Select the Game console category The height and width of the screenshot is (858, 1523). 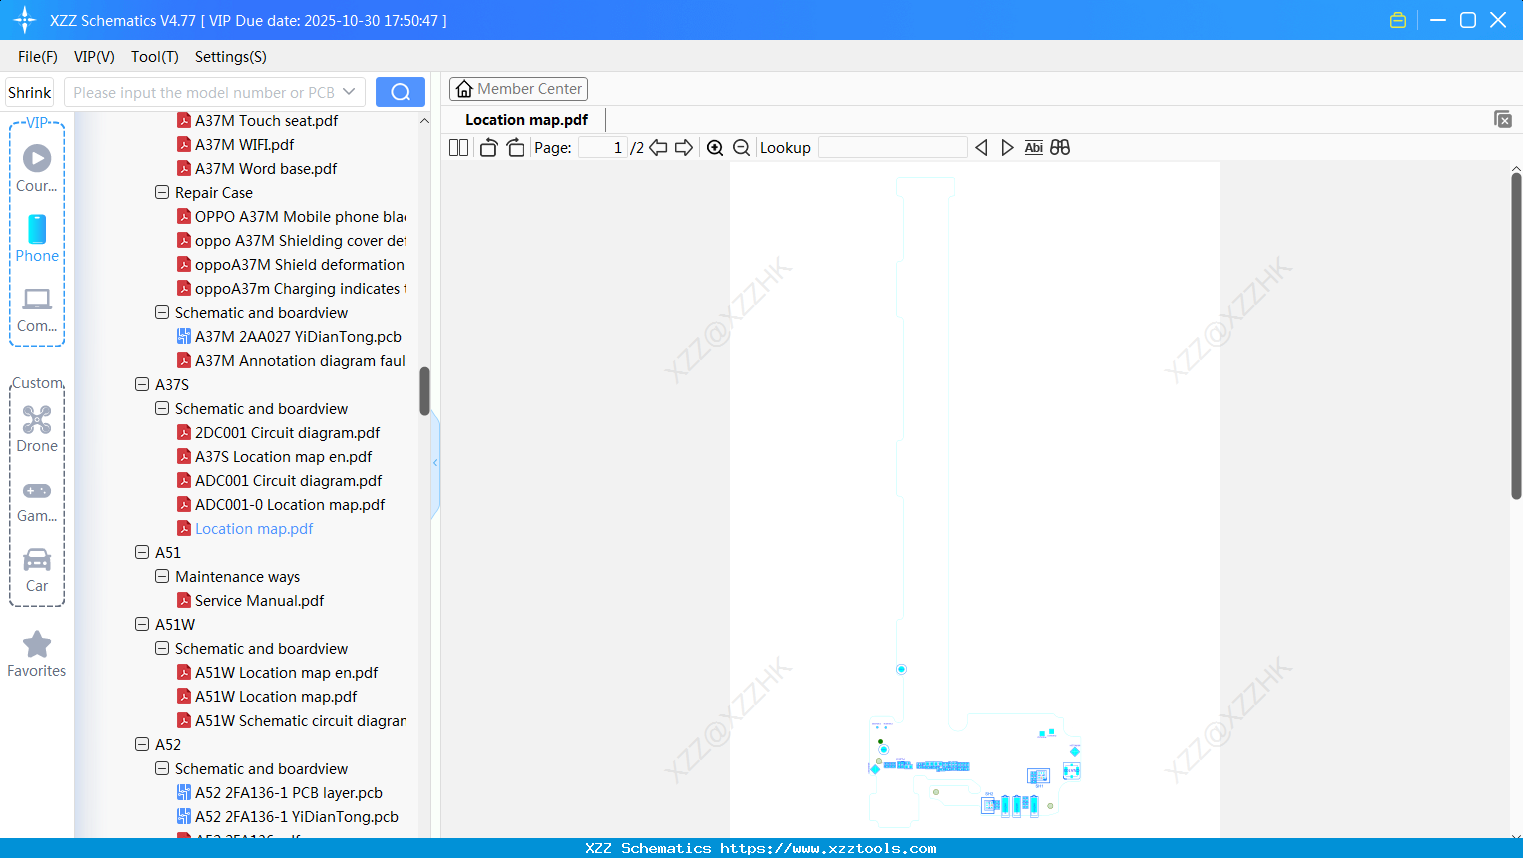(x=37, y=500)
